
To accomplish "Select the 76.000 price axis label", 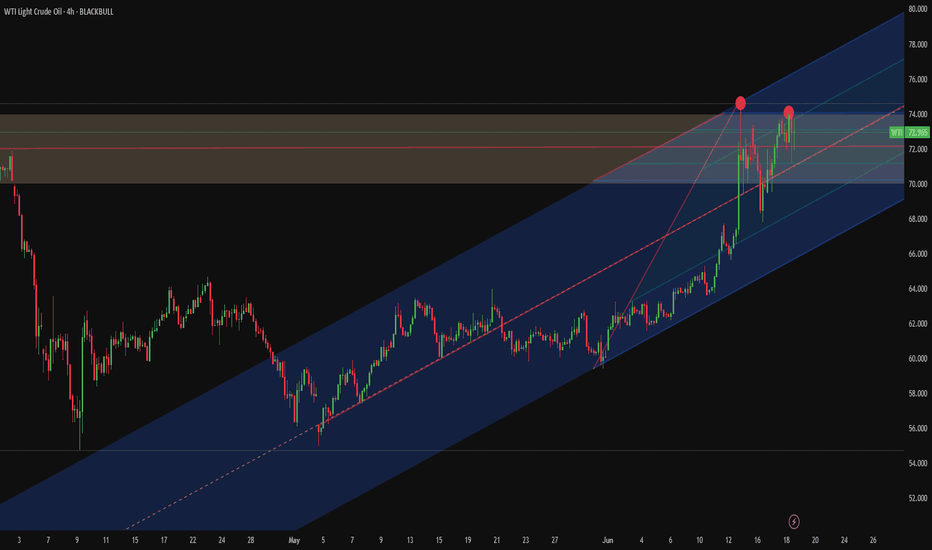I will [x=918, y=79].
